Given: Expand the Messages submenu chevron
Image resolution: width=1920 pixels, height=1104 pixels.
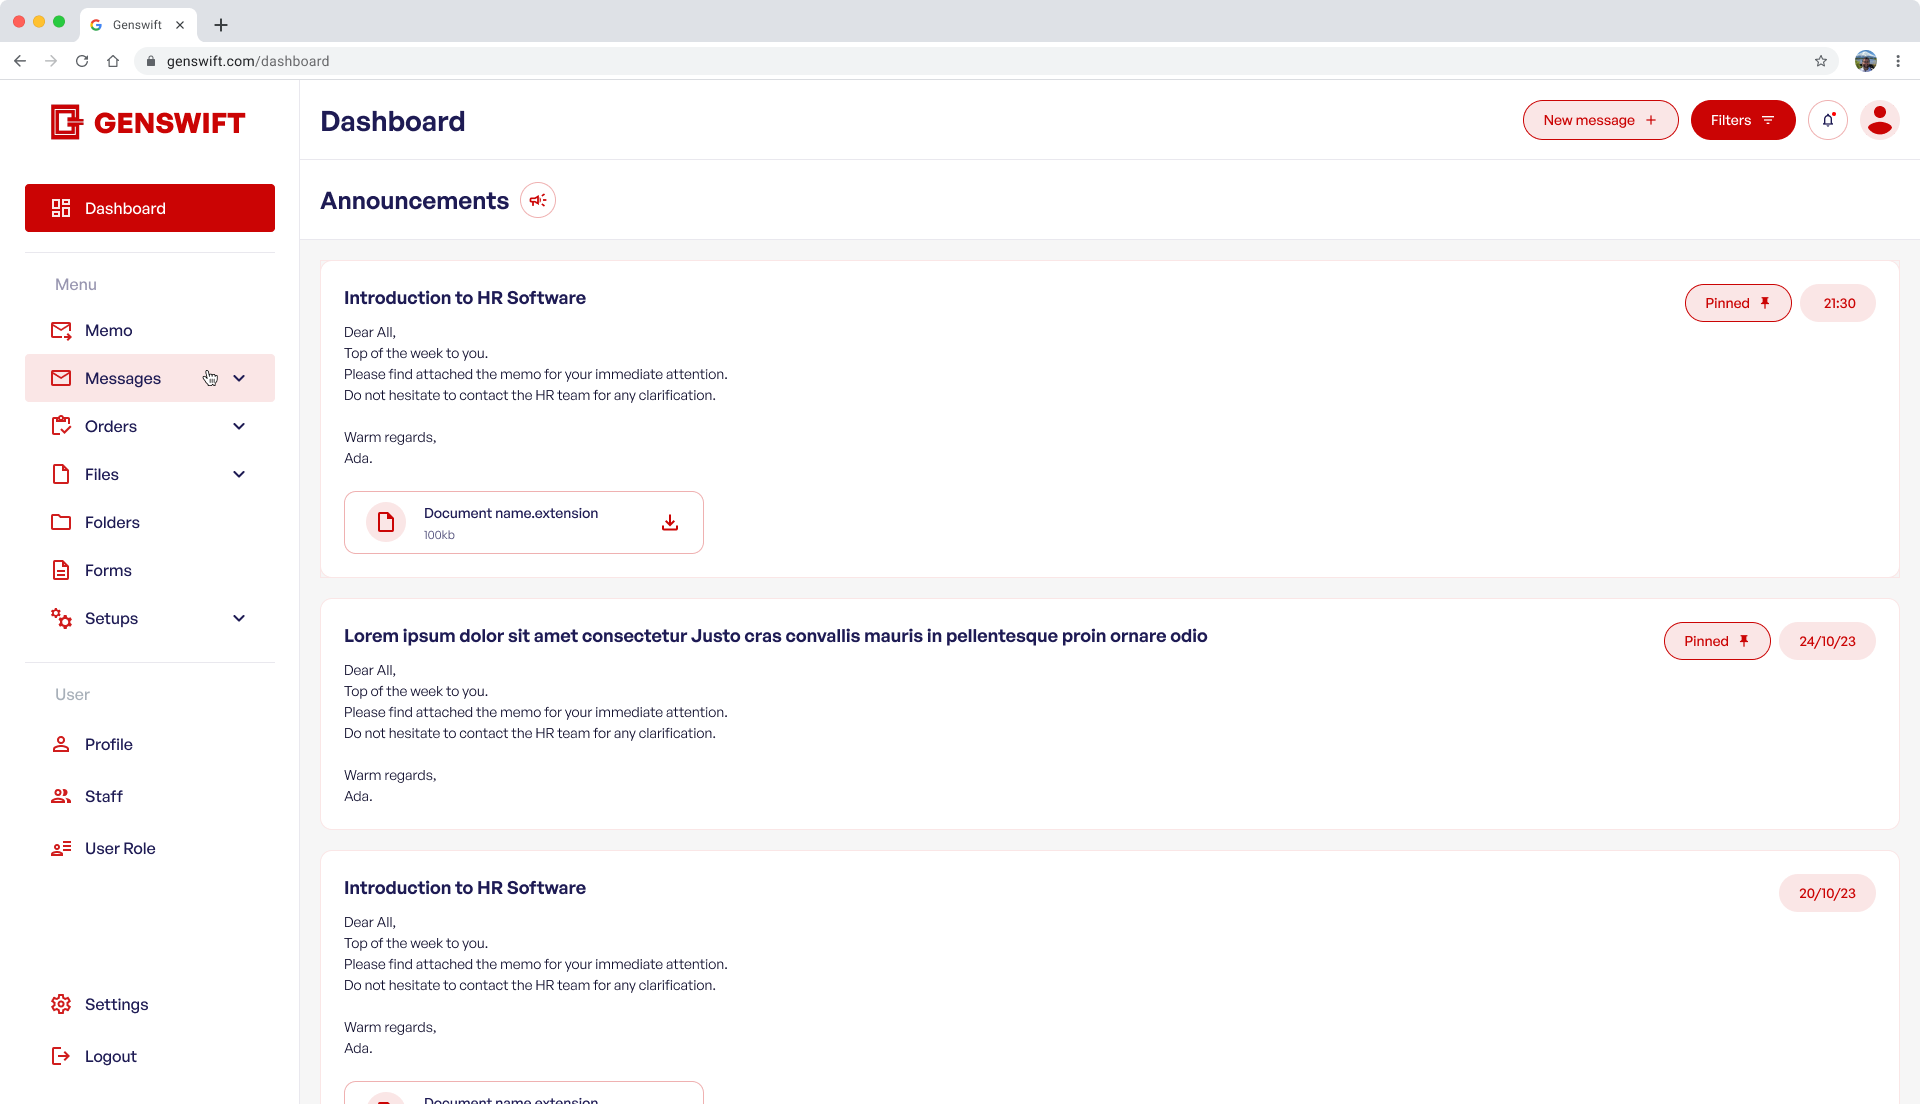Looking at the screenshot, I should 239,378.
